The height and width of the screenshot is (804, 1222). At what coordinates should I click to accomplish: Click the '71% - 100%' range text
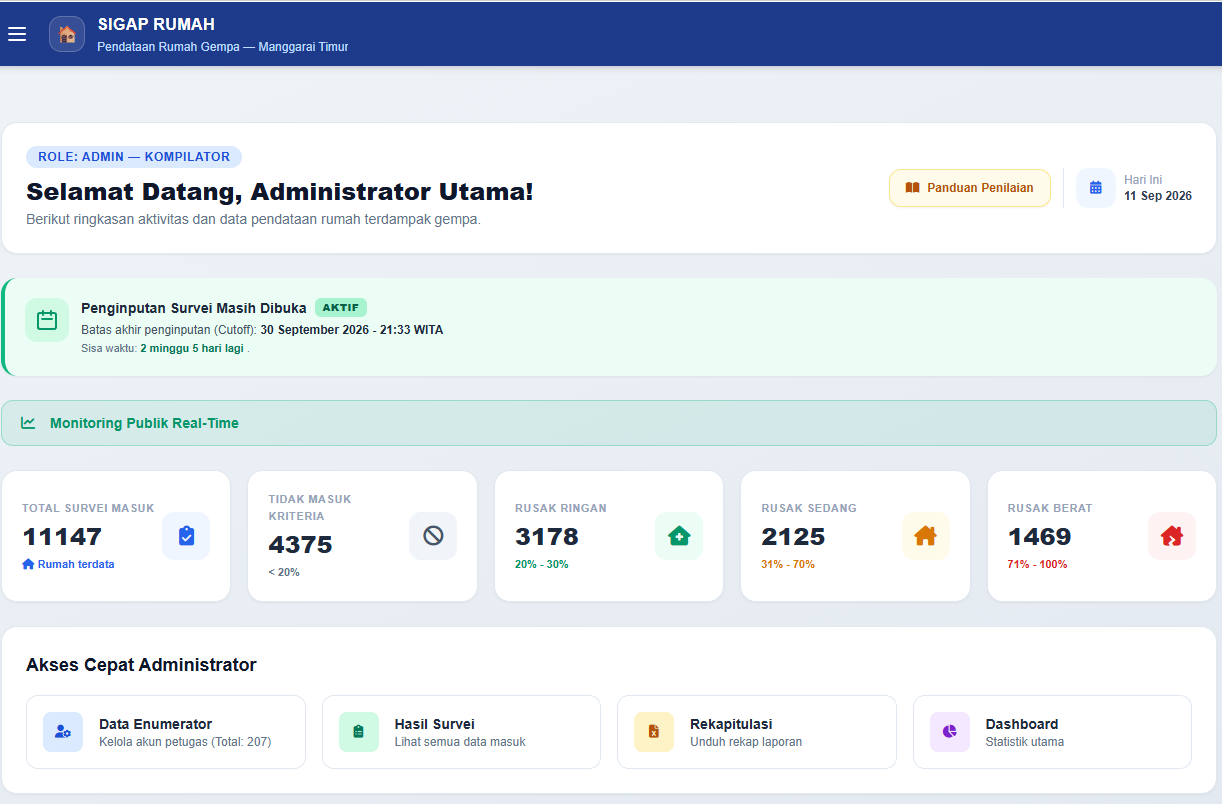coord(1037,564)
